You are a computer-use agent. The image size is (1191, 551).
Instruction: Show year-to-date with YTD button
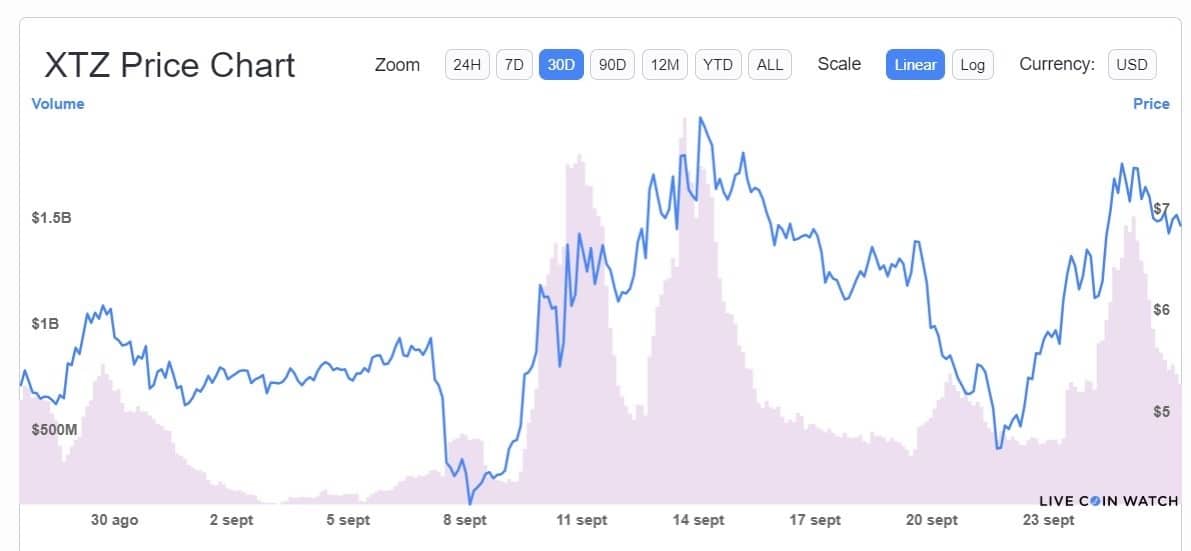[718, 65]
